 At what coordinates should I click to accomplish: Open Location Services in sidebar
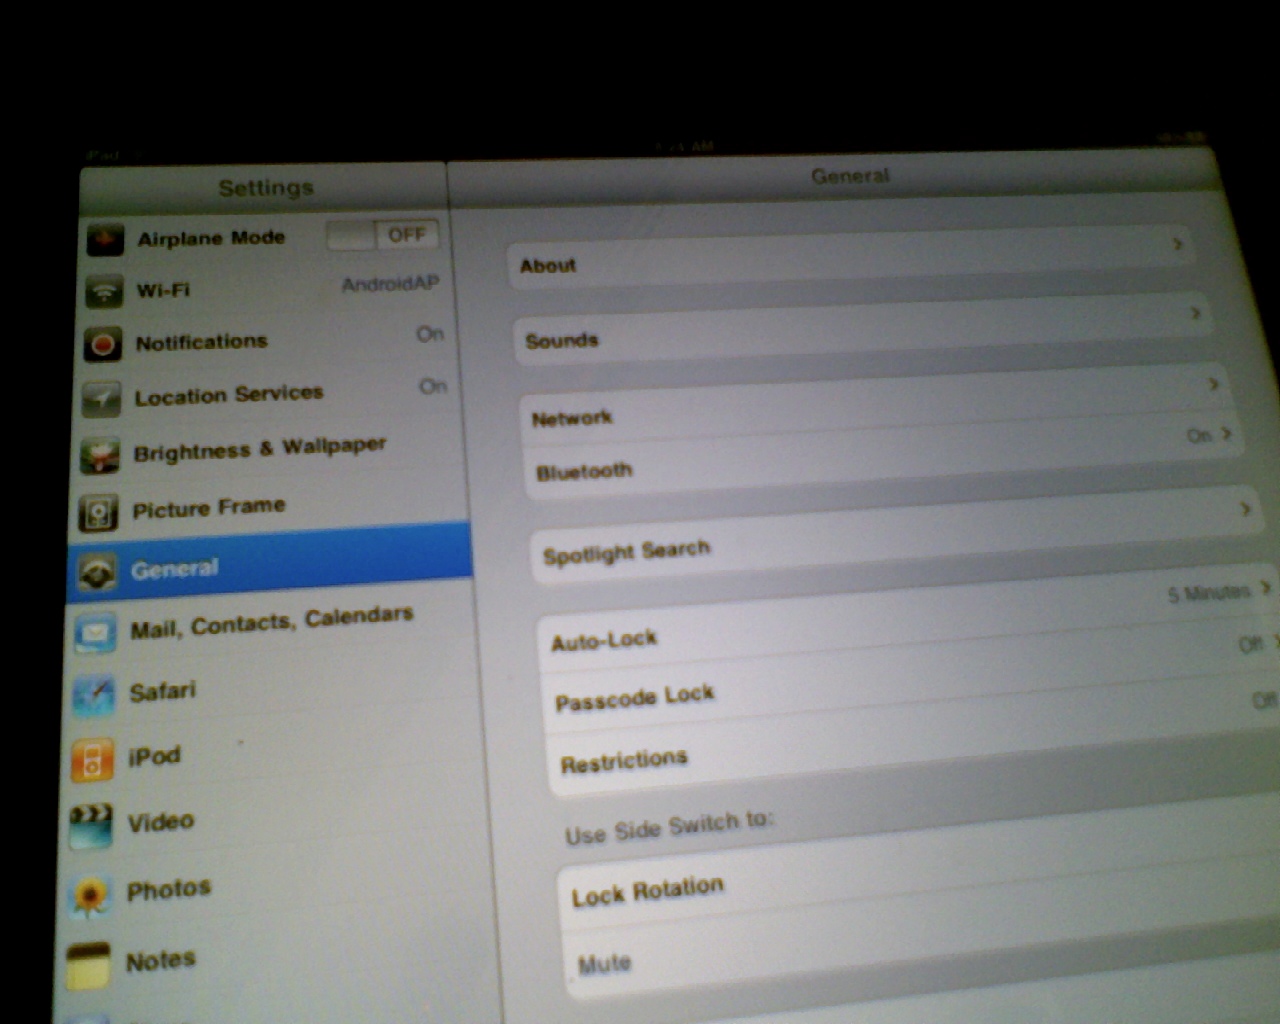click(266, 394)
